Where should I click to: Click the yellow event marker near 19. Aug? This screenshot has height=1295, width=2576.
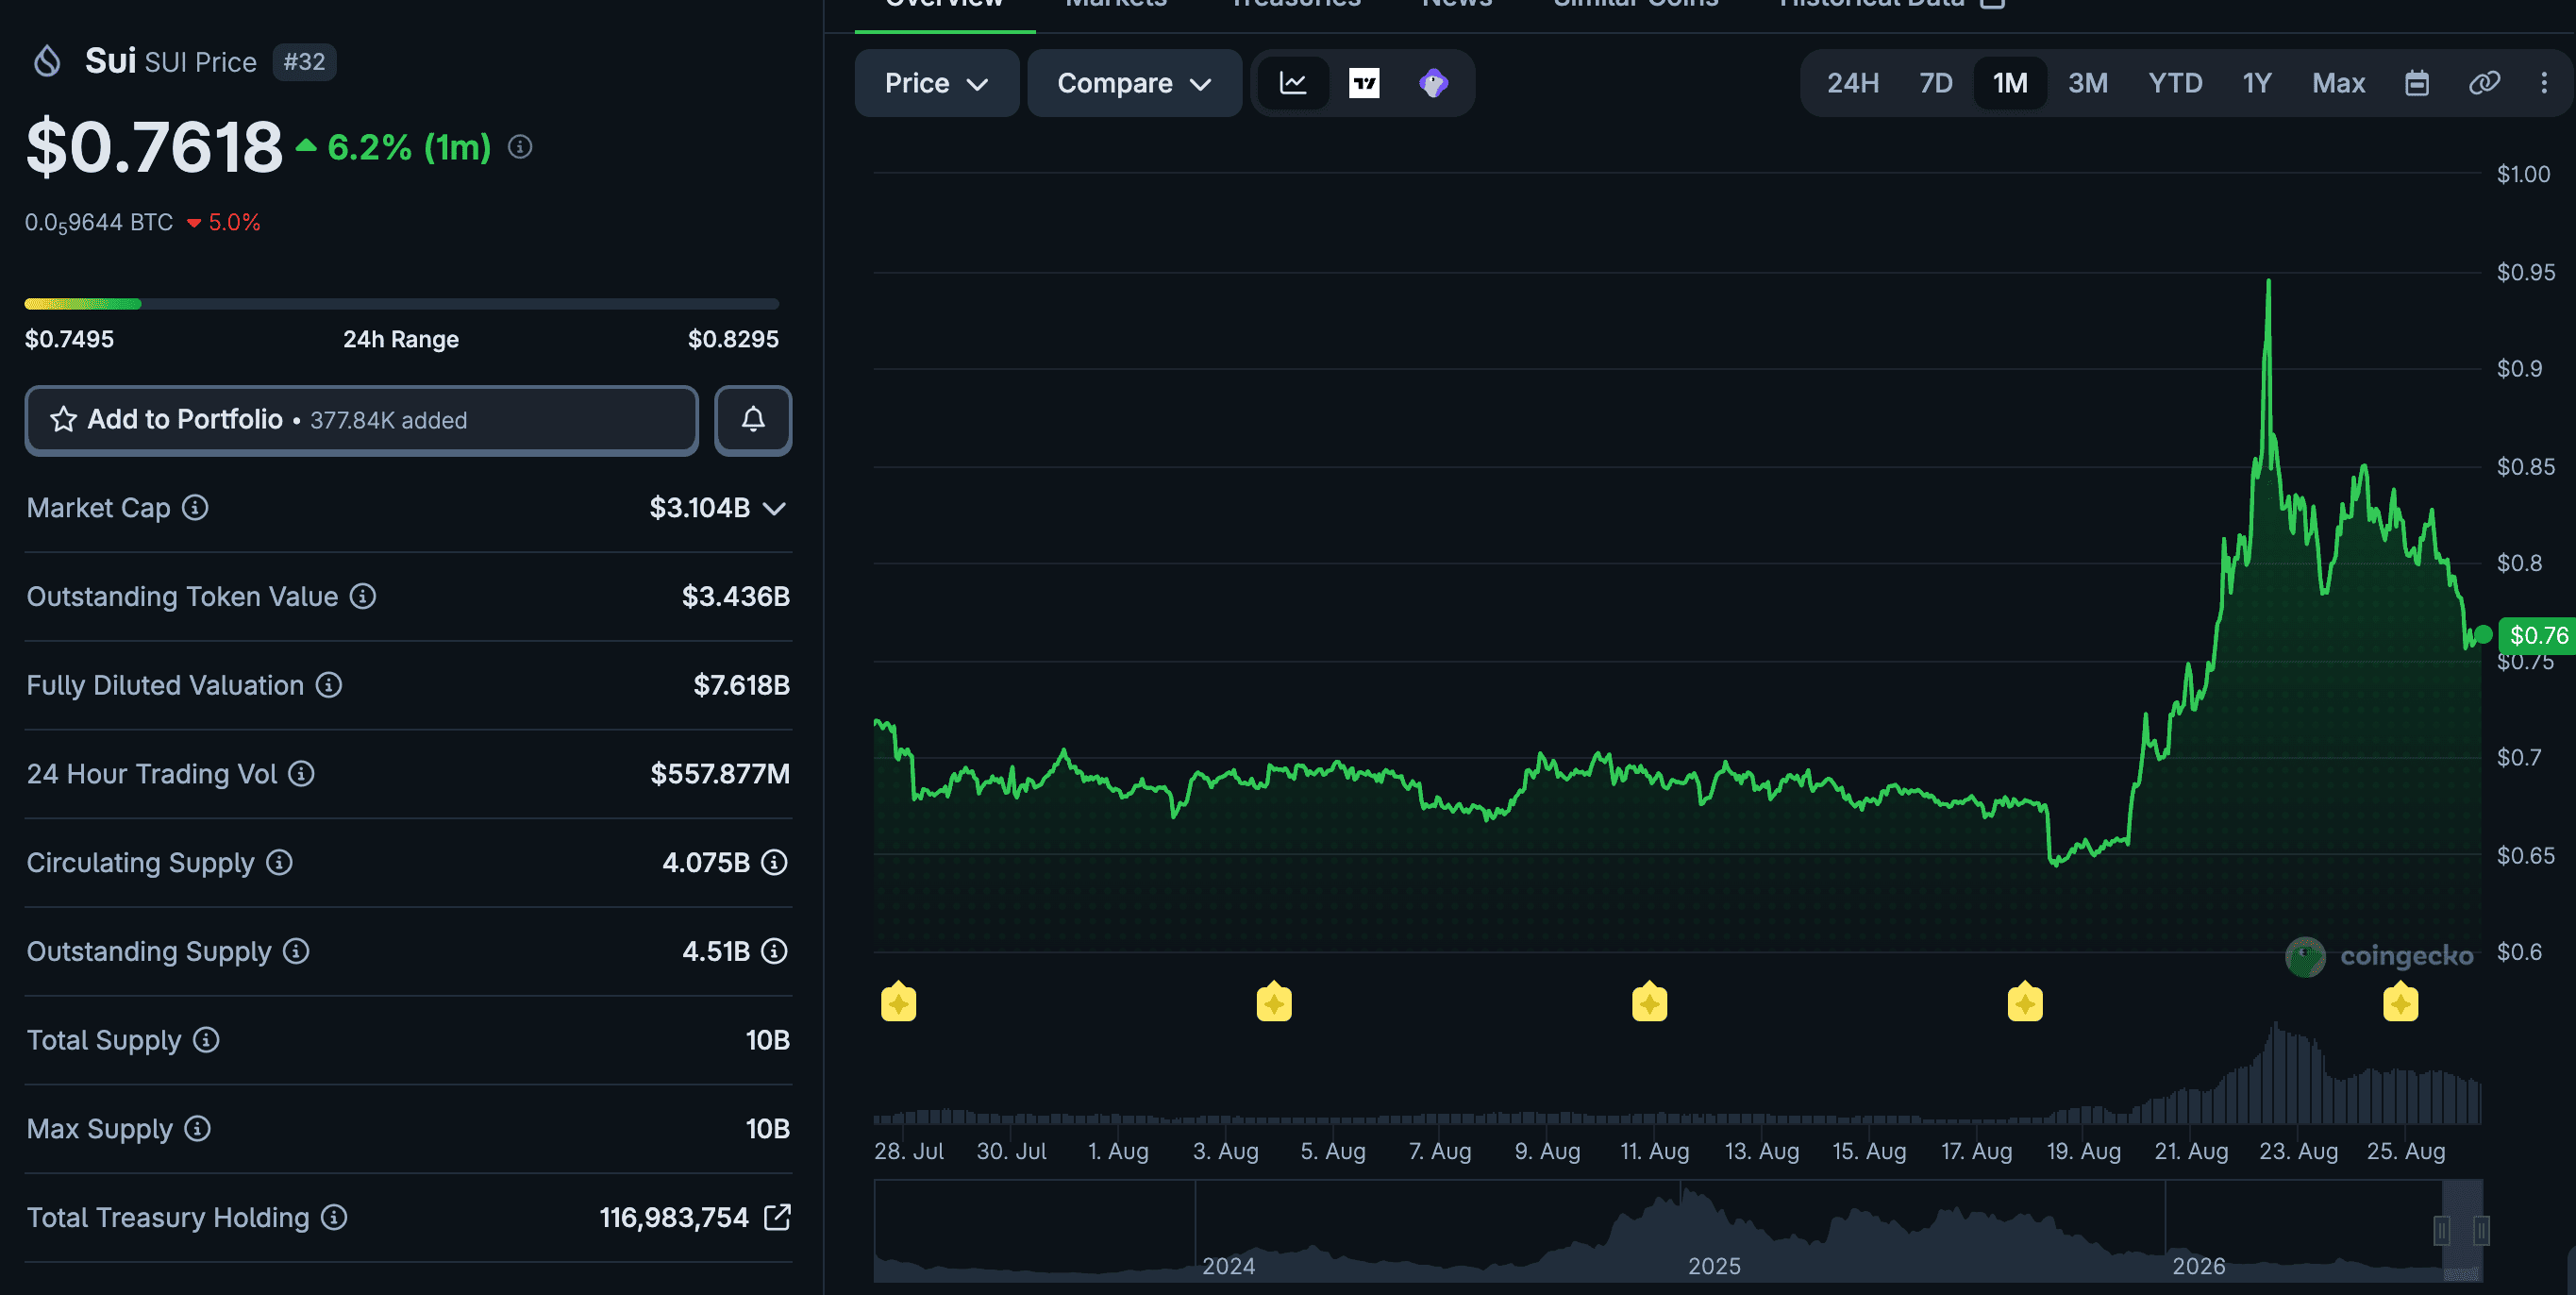(x=2025, y=1002)
